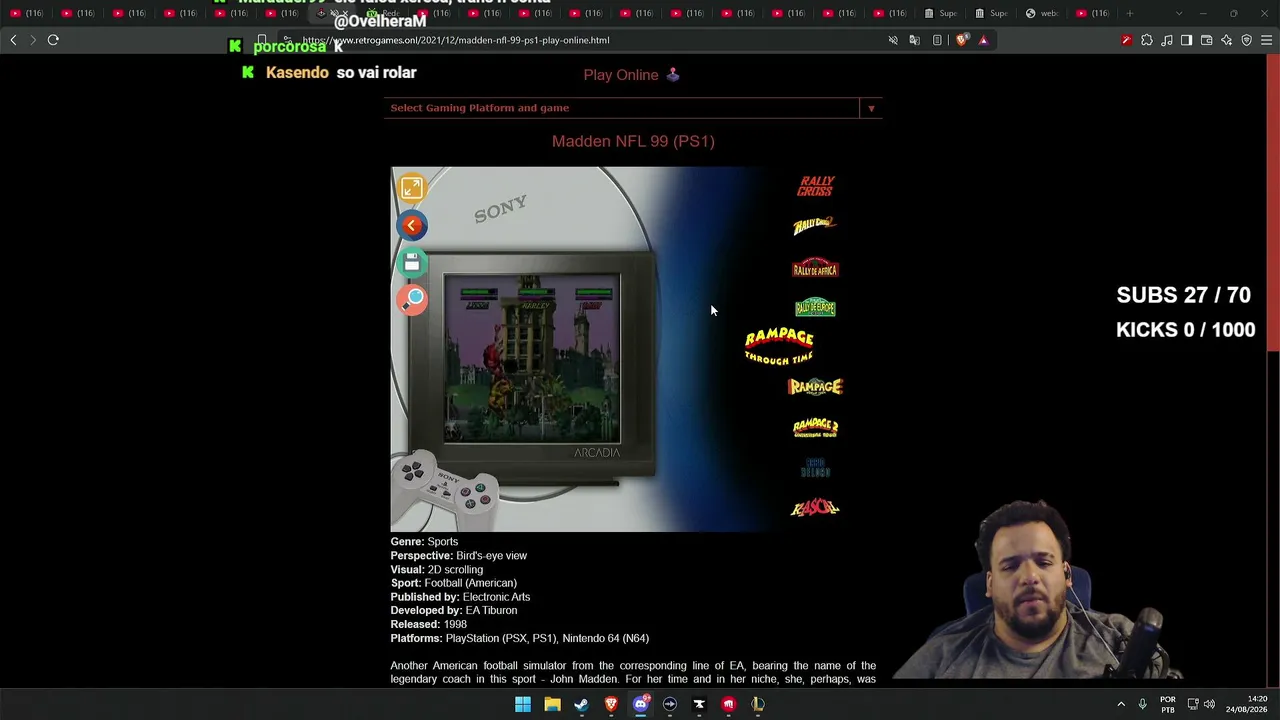This screenshot has width=1280, height=720.
Task: Open the clock showing 14:20
Action: click(1246, 704)
